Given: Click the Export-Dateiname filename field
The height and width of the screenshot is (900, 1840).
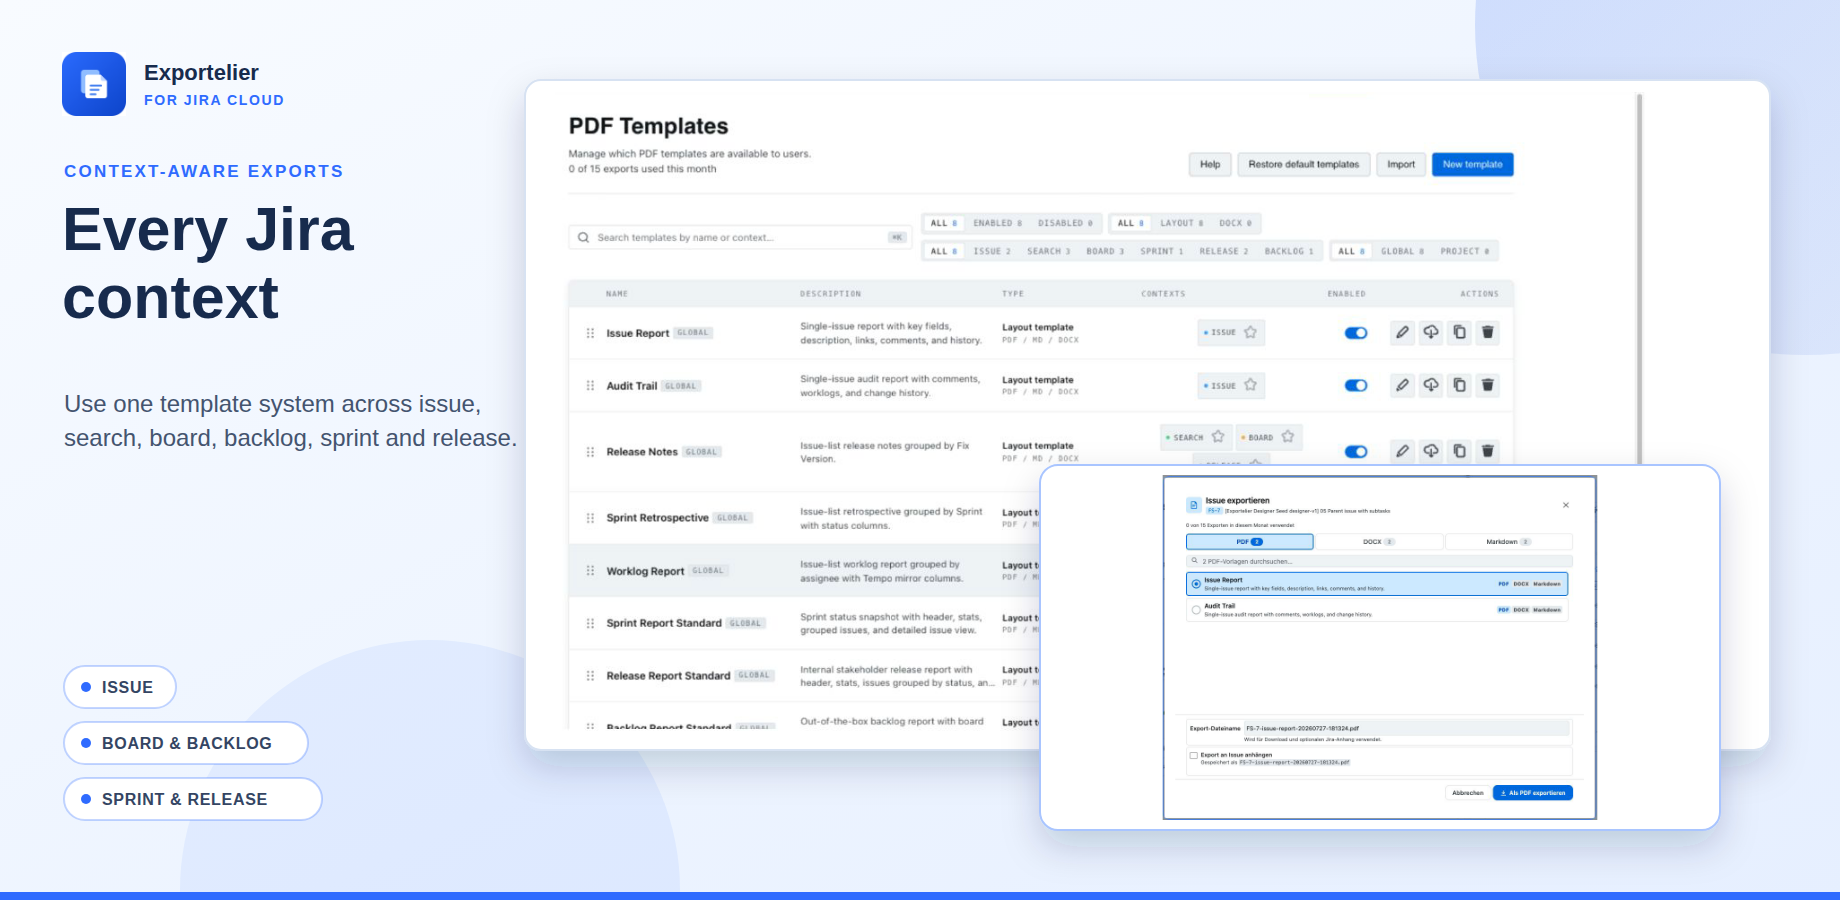Looking at the screenshot, I should (1406, 728).
